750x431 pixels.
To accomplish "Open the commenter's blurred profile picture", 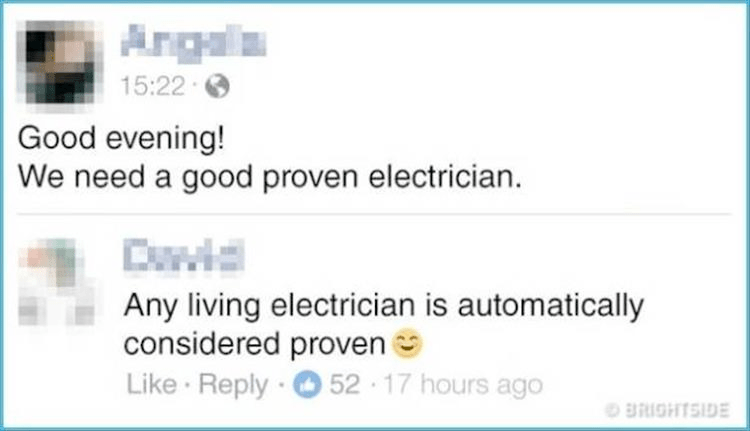I will pyautogui.click(x=57, y=282).
